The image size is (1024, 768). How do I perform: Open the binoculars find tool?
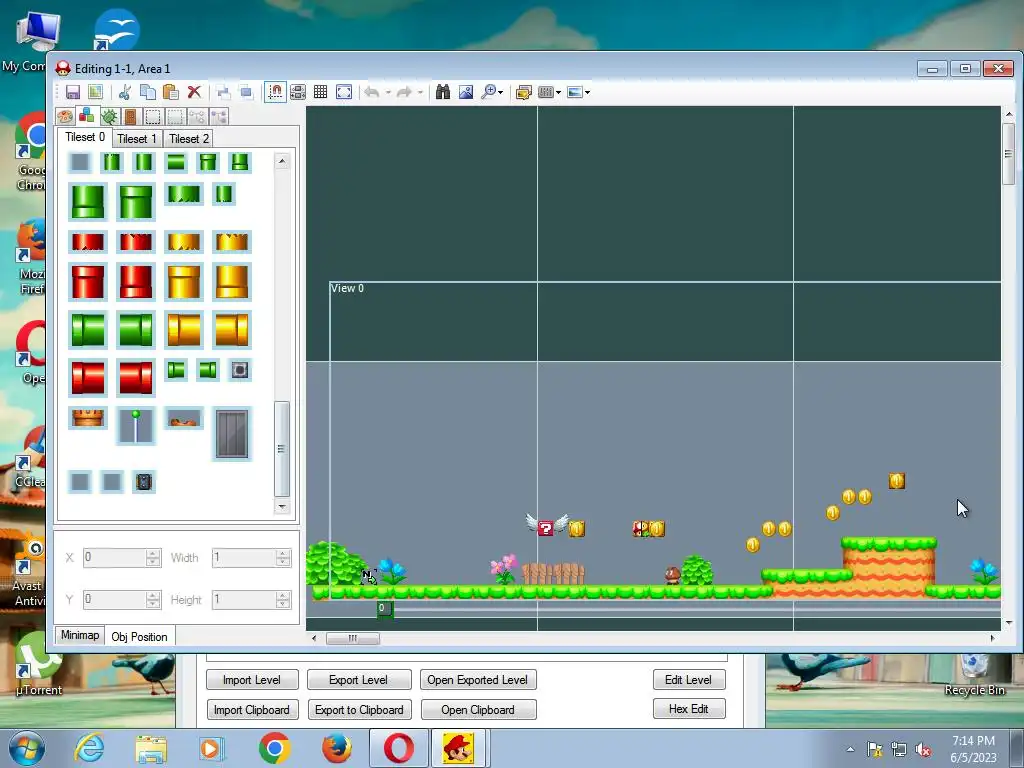tap(443, 92)
